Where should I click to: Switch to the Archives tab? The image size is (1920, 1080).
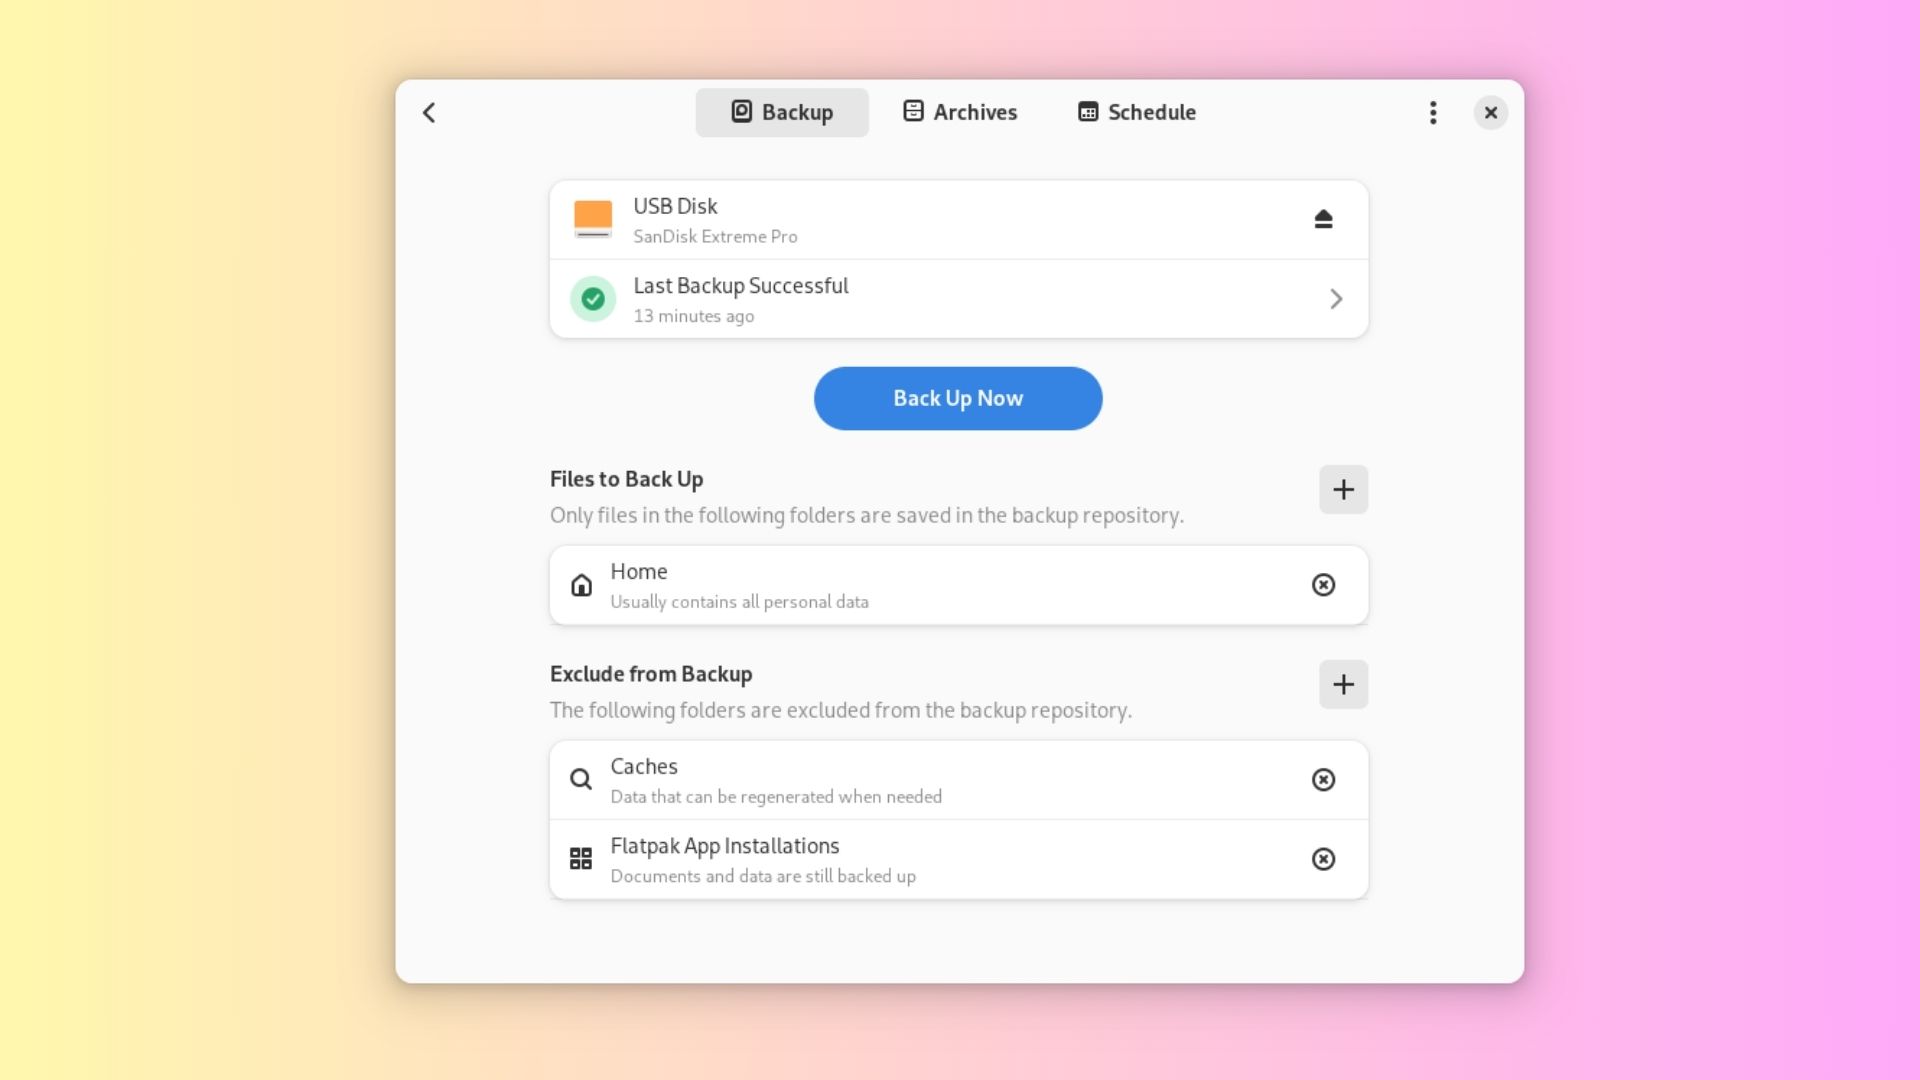pos(960,112)
